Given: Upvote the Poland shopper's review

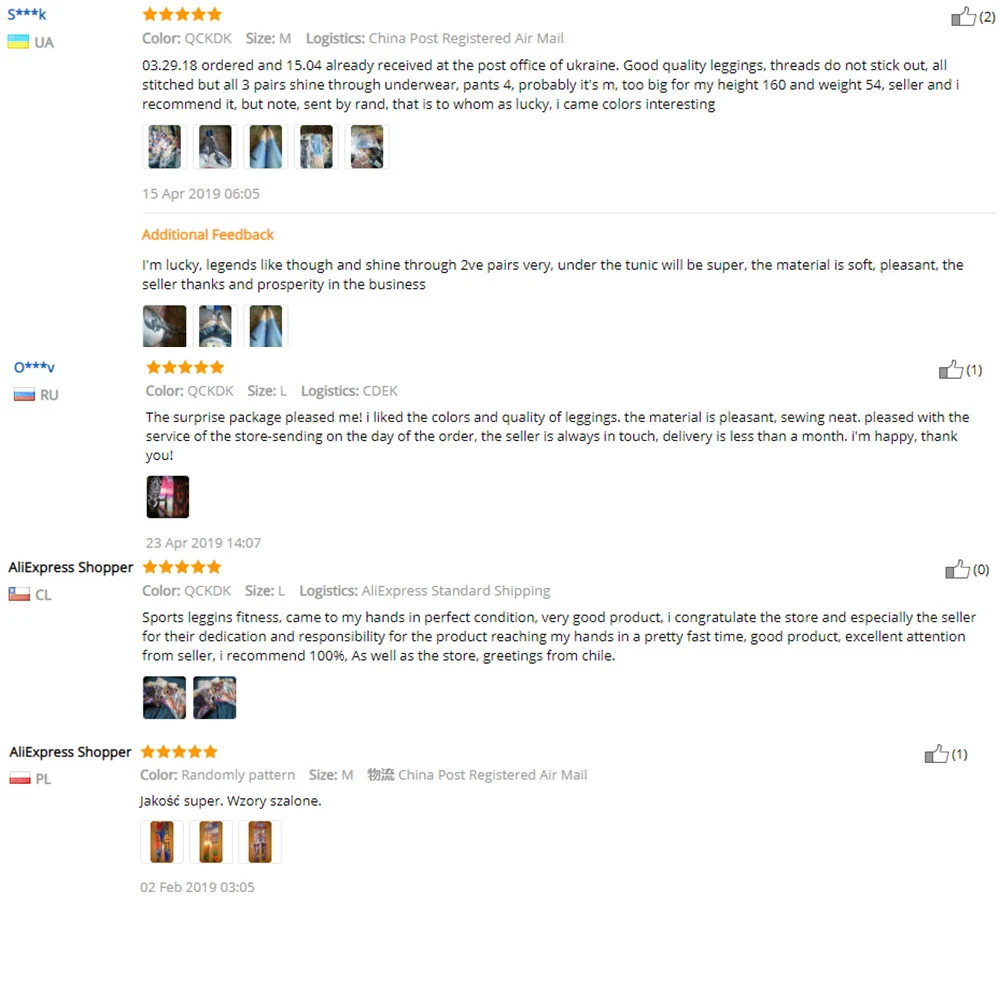Looking at the screenshot, I should coord(936,754).
